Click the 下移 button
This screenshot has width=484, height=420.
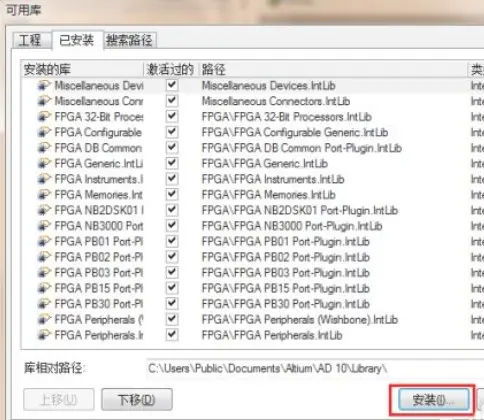tap(137, 399)
